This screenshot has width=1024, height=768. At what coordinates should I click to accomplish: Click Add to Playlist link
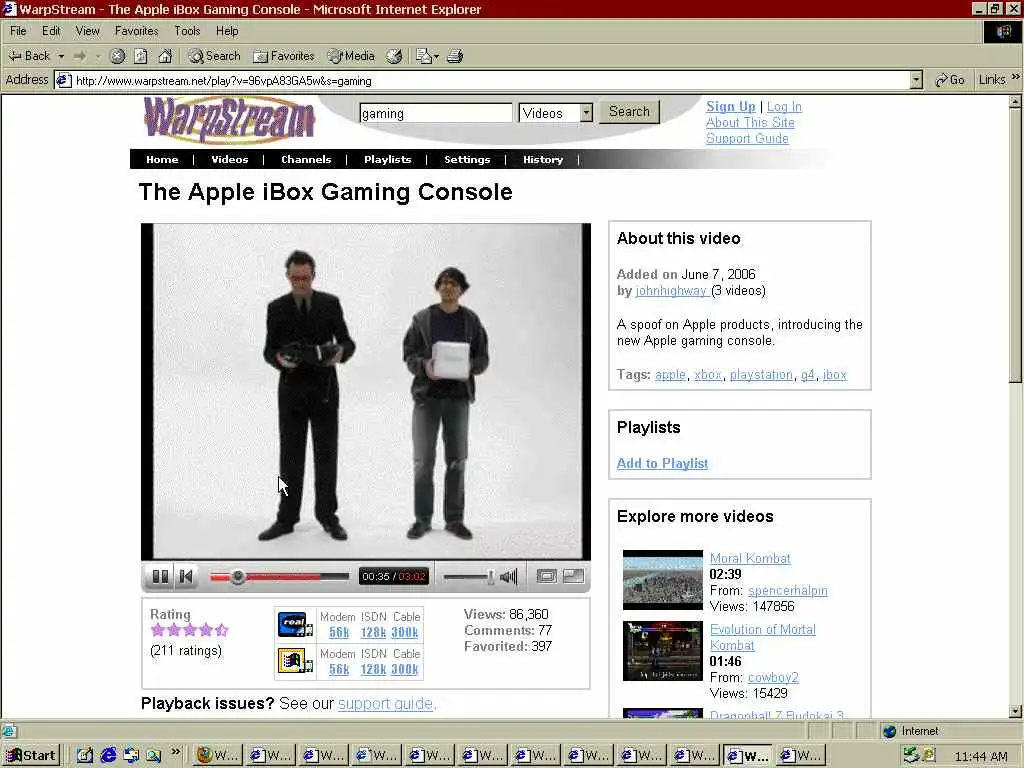[x=662, y=463]
